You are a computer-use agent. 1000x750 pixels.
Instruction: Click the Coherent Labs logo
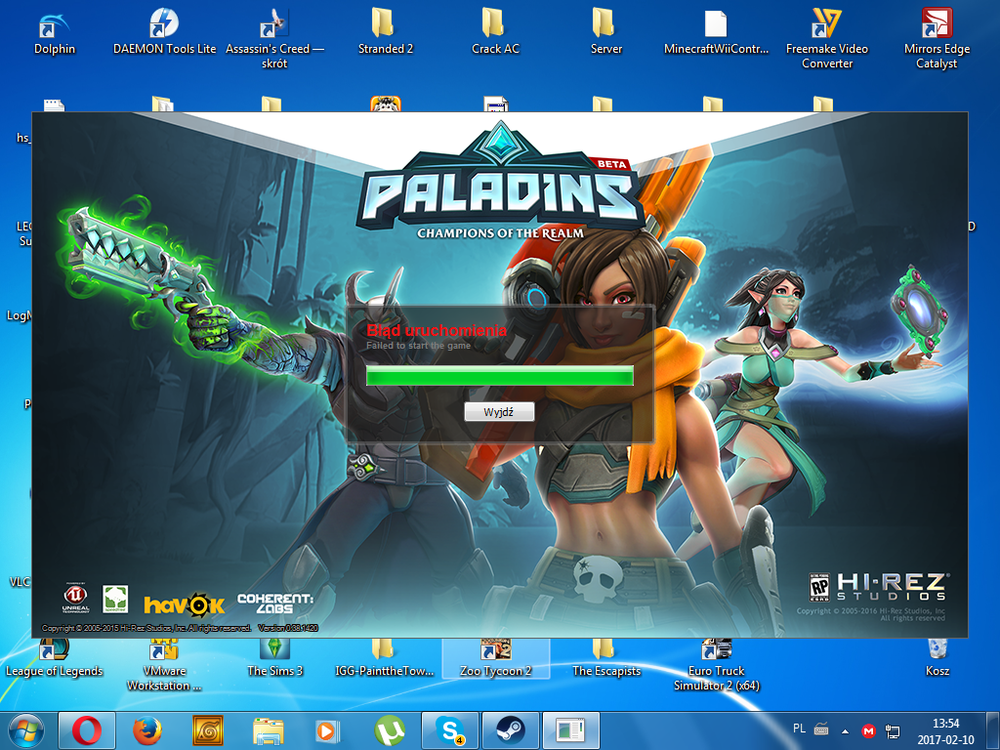point(275,603)
